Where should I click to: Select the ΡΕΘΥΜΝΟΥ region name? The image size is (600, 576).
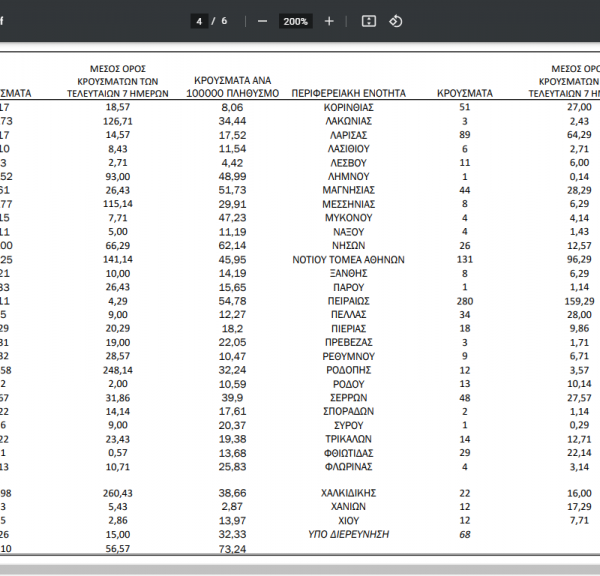click(349, 356)
